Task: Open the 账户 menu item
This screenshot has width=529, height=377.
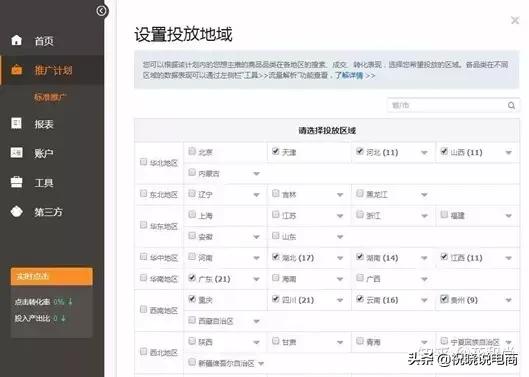Action: [44, 154]
